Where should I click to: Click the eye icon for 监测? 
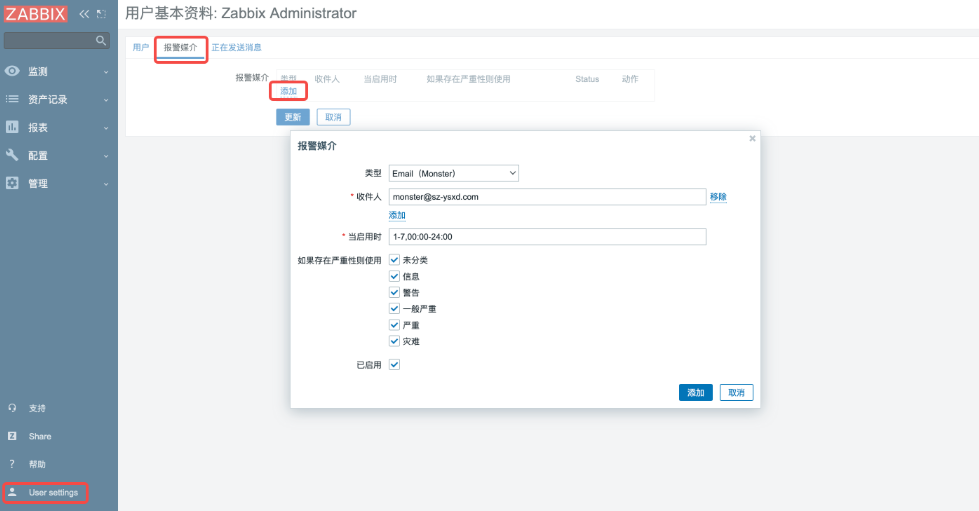pos(12,71)
